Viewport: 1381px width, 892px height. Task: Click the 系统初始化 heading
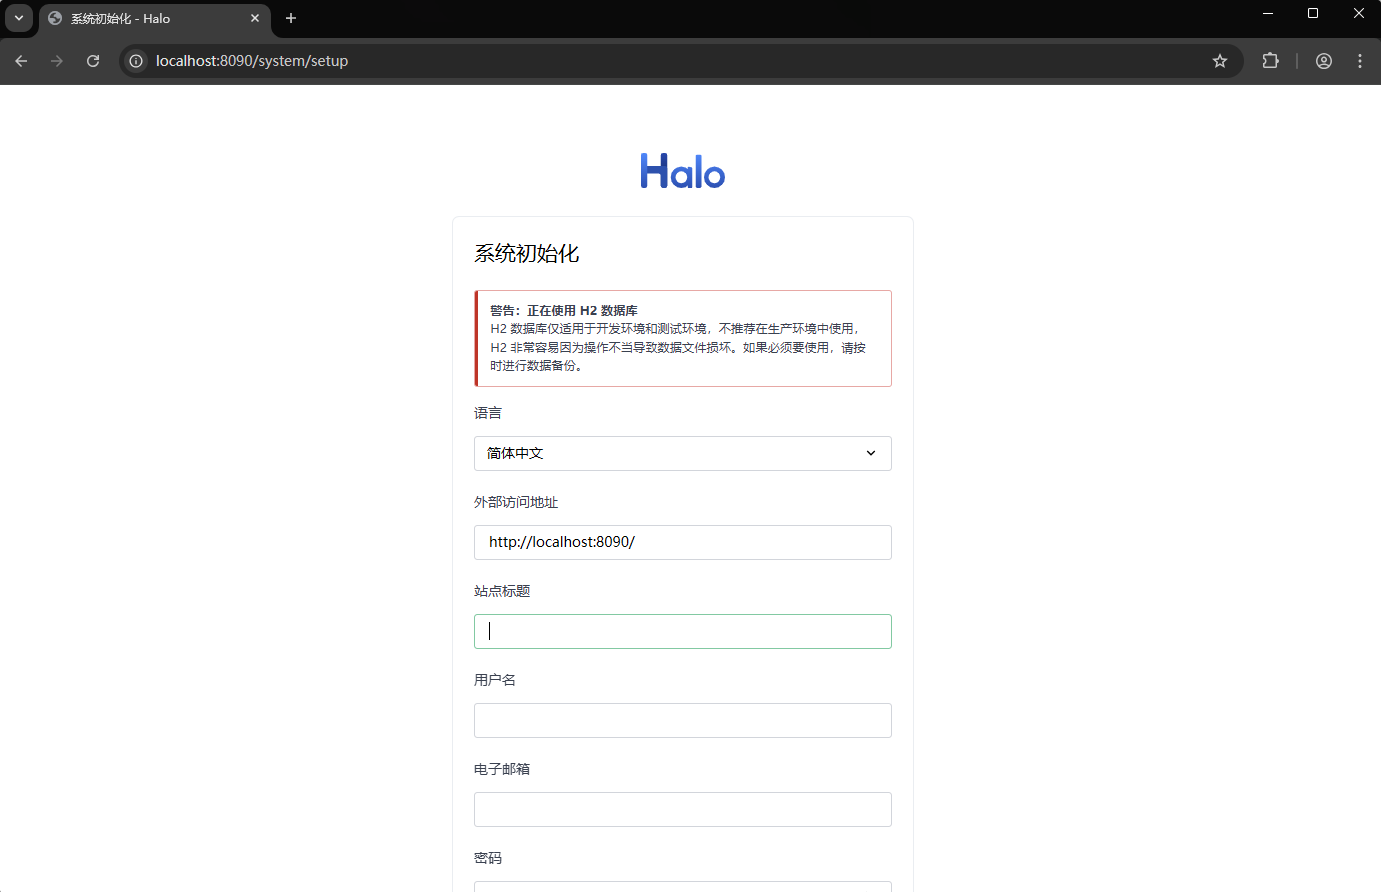tap(527, 254)
